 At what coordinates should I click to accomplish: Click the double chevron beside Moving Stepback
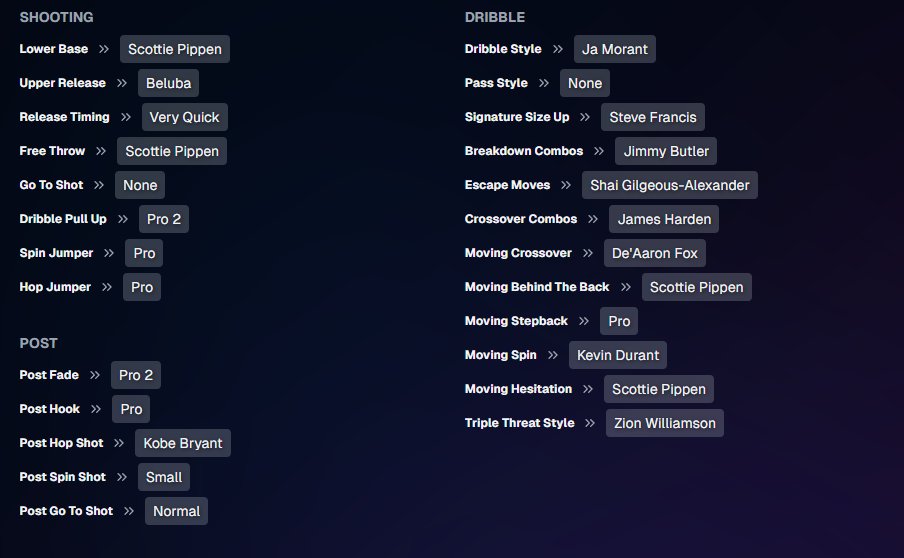pos(584,321)
